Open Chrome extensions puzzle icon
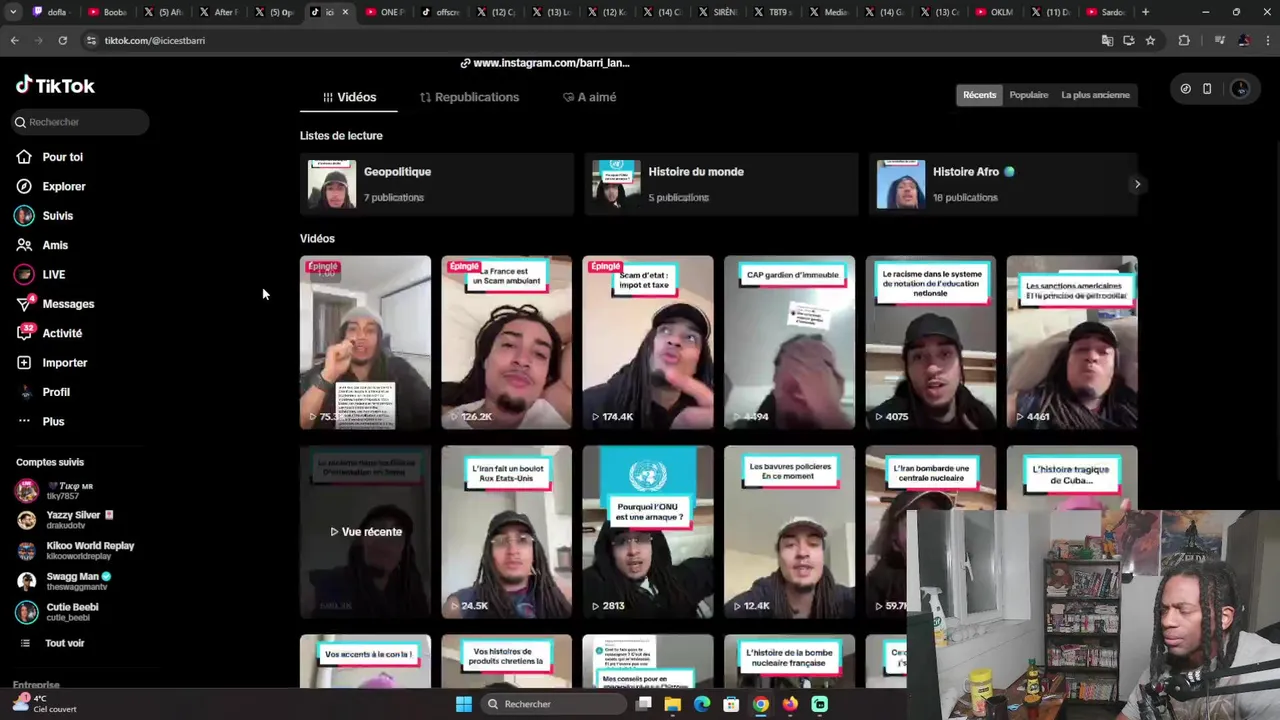1280x720 pixels. pyautogui.click(x=1184, y=40)
